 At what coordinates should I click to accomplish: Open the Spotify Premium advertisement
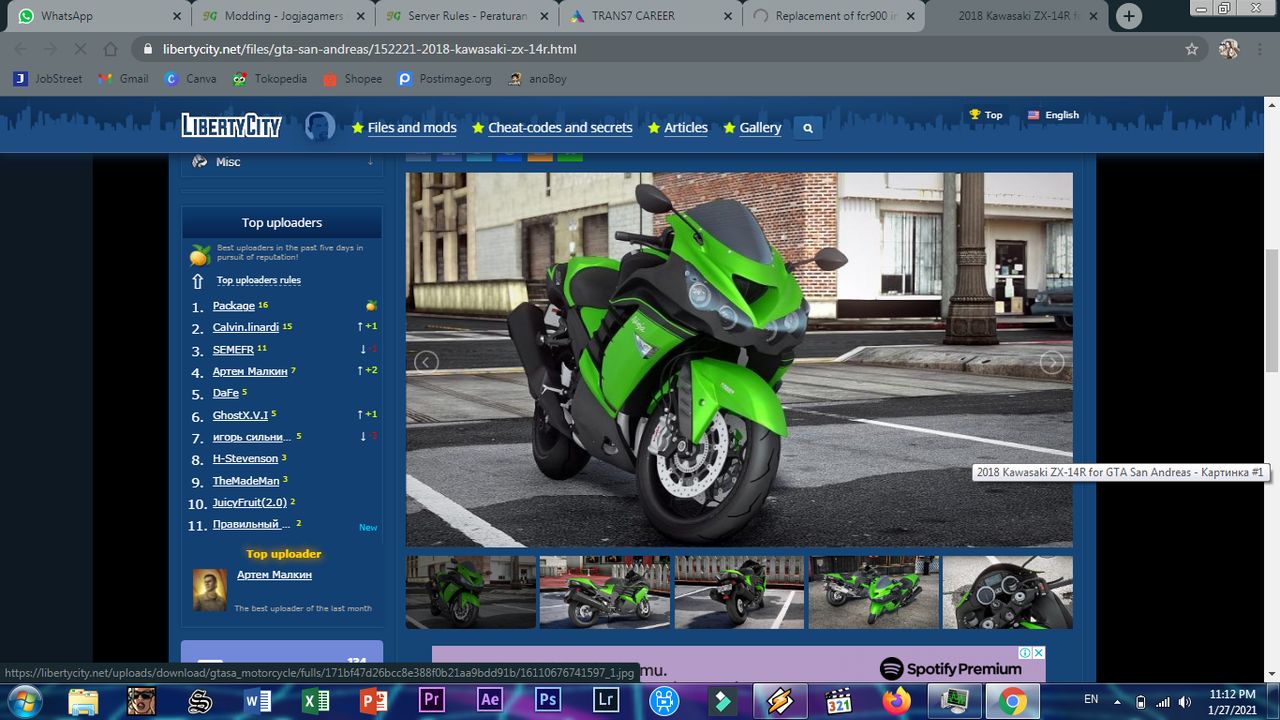click(x=739, y=664)
